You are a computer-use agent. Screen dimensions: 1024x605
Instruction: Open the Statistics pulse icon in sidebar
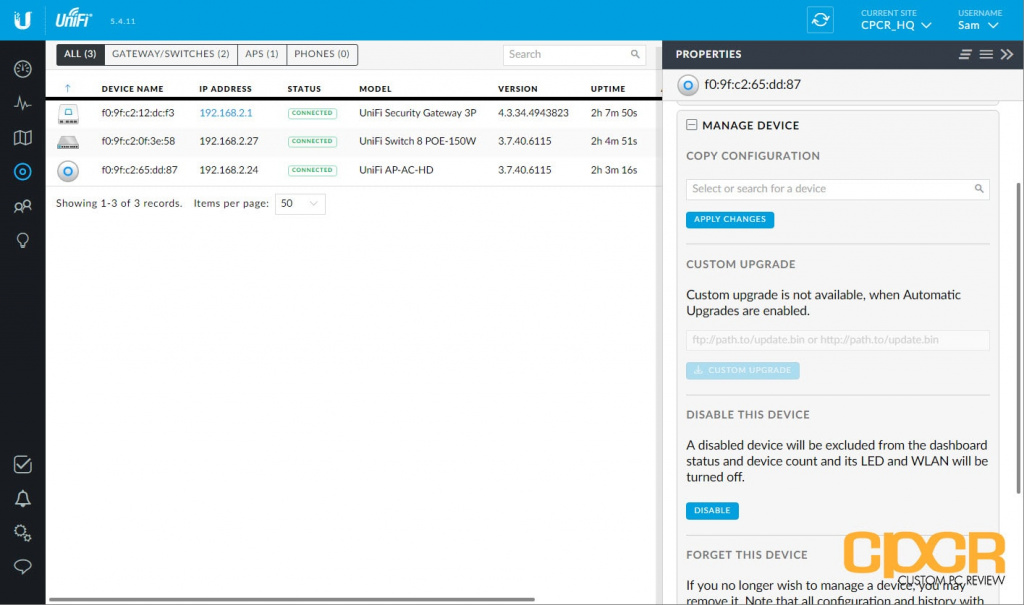click(22, 103)
